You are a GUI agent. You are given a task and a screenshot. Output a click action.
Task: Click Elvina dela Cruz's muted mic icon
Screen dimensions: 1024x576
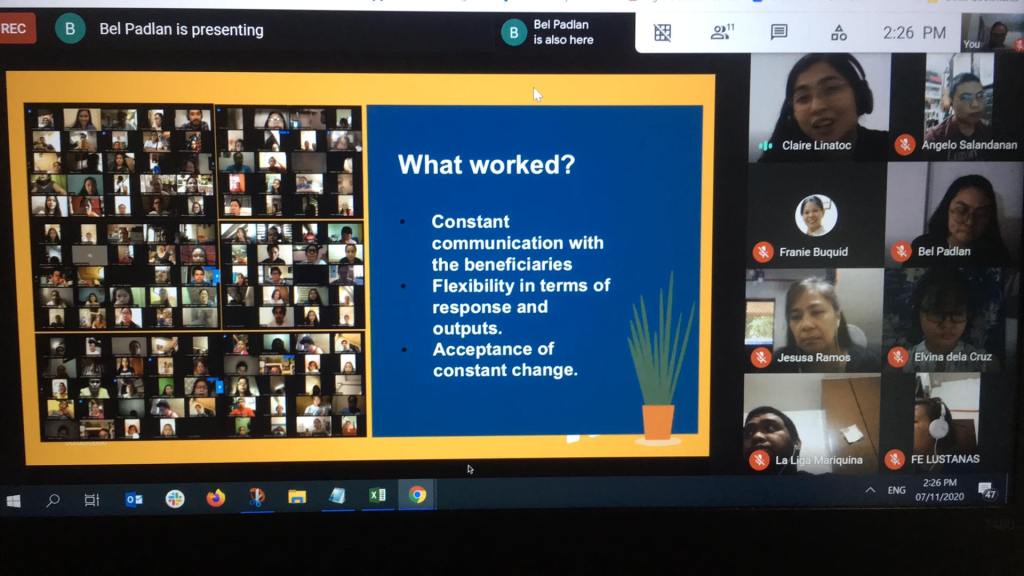pos(899,357)
